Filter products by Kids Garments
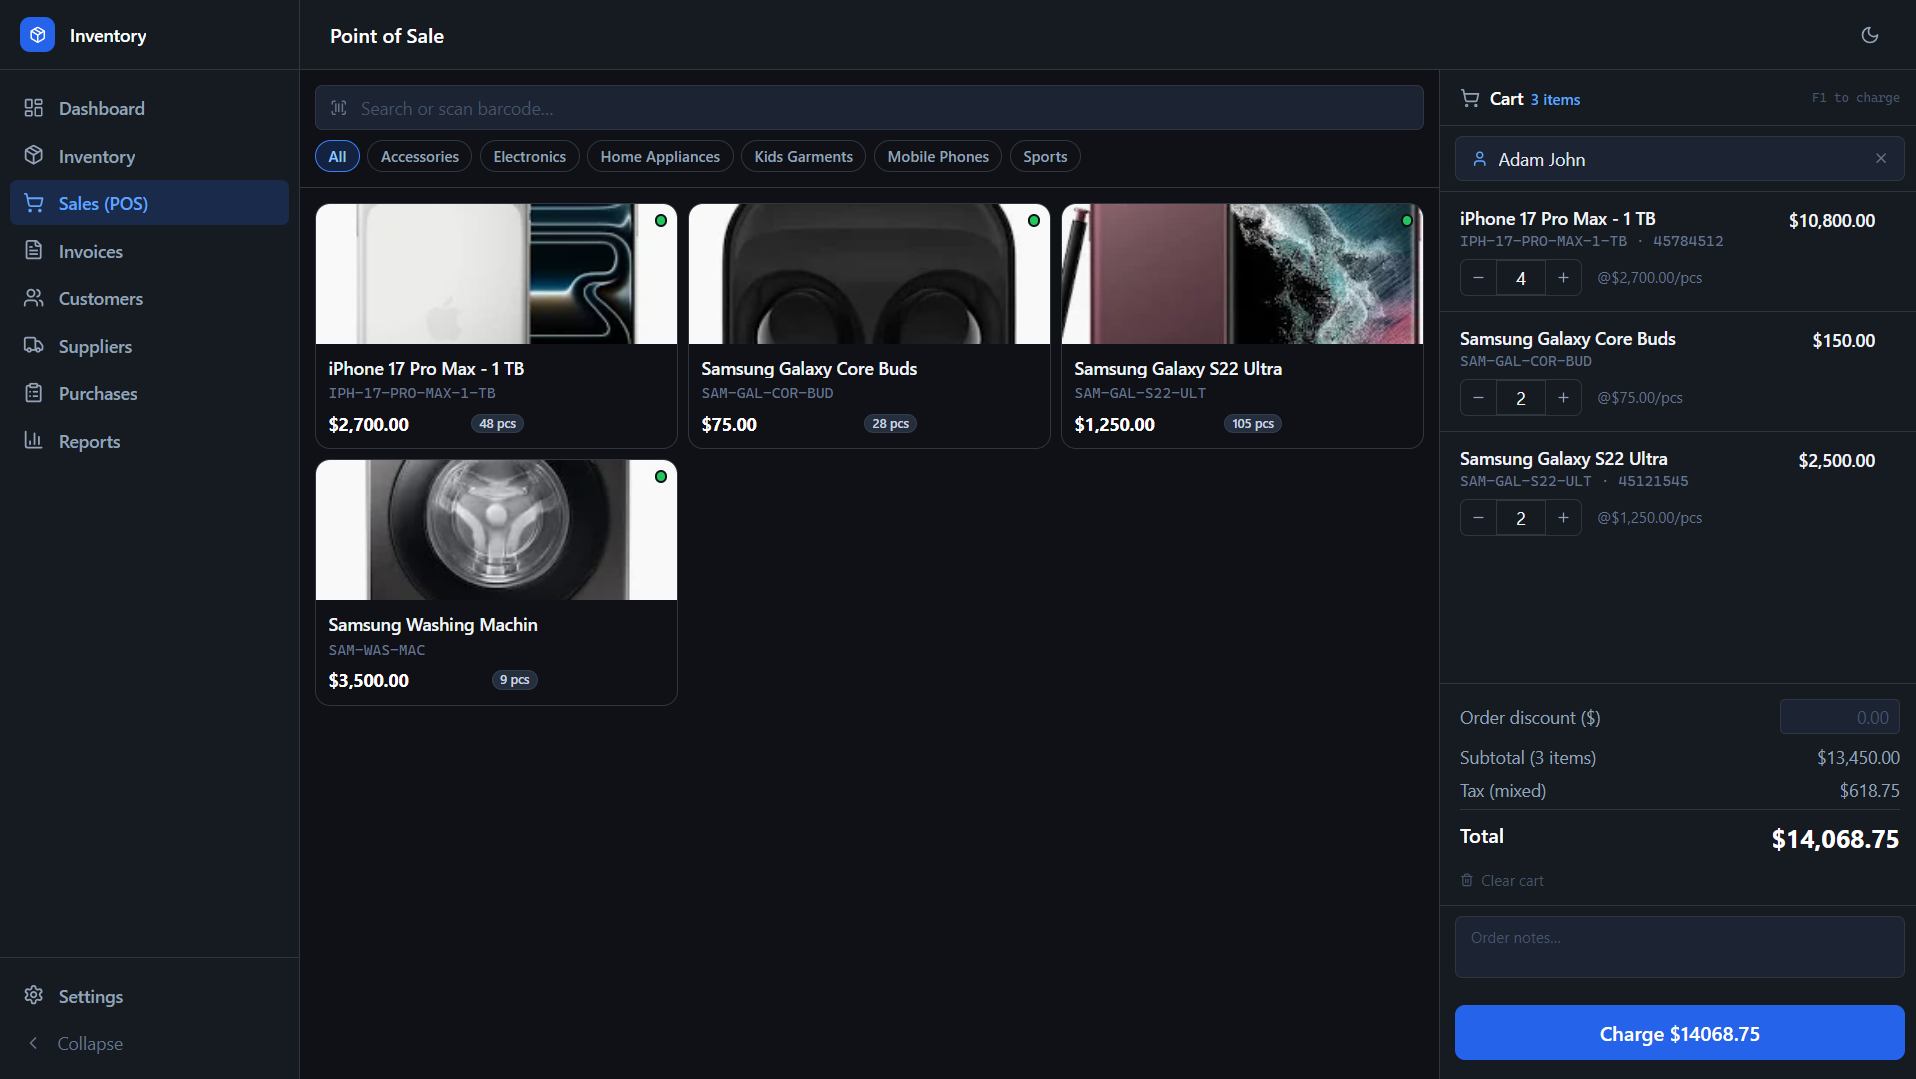 [803, 156]
